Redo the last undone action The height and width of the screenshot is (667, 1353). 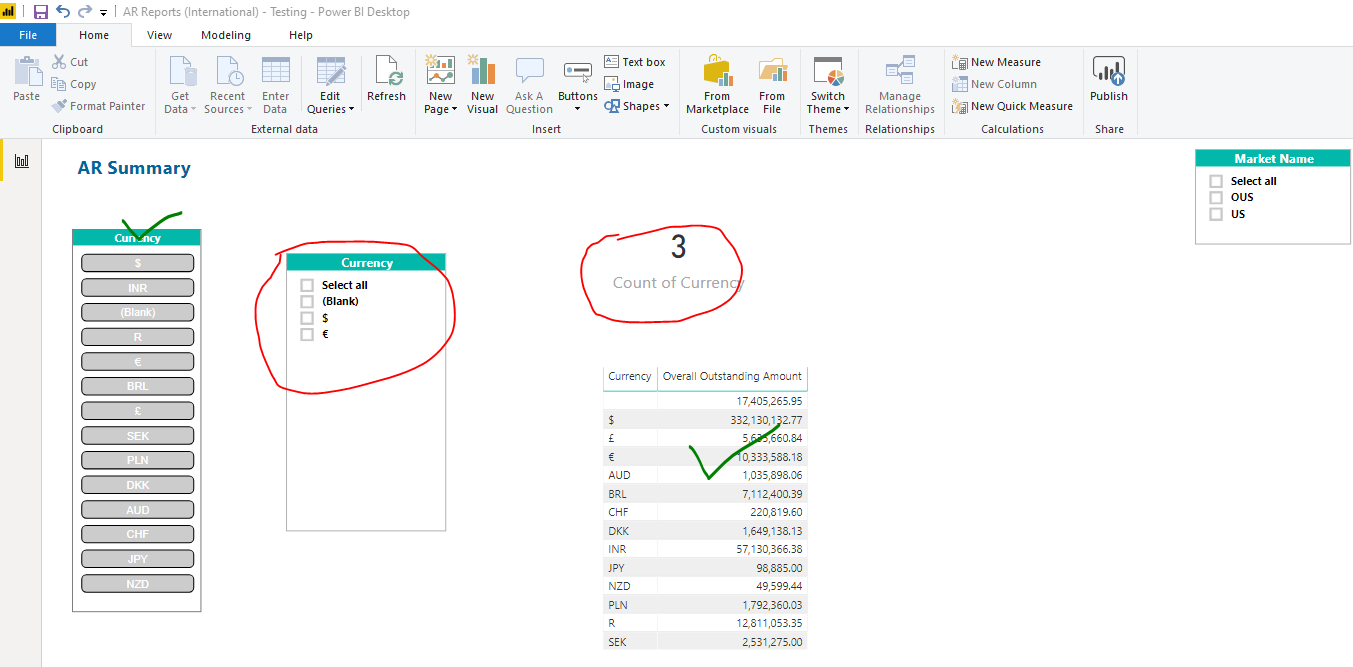click(85, 12)
